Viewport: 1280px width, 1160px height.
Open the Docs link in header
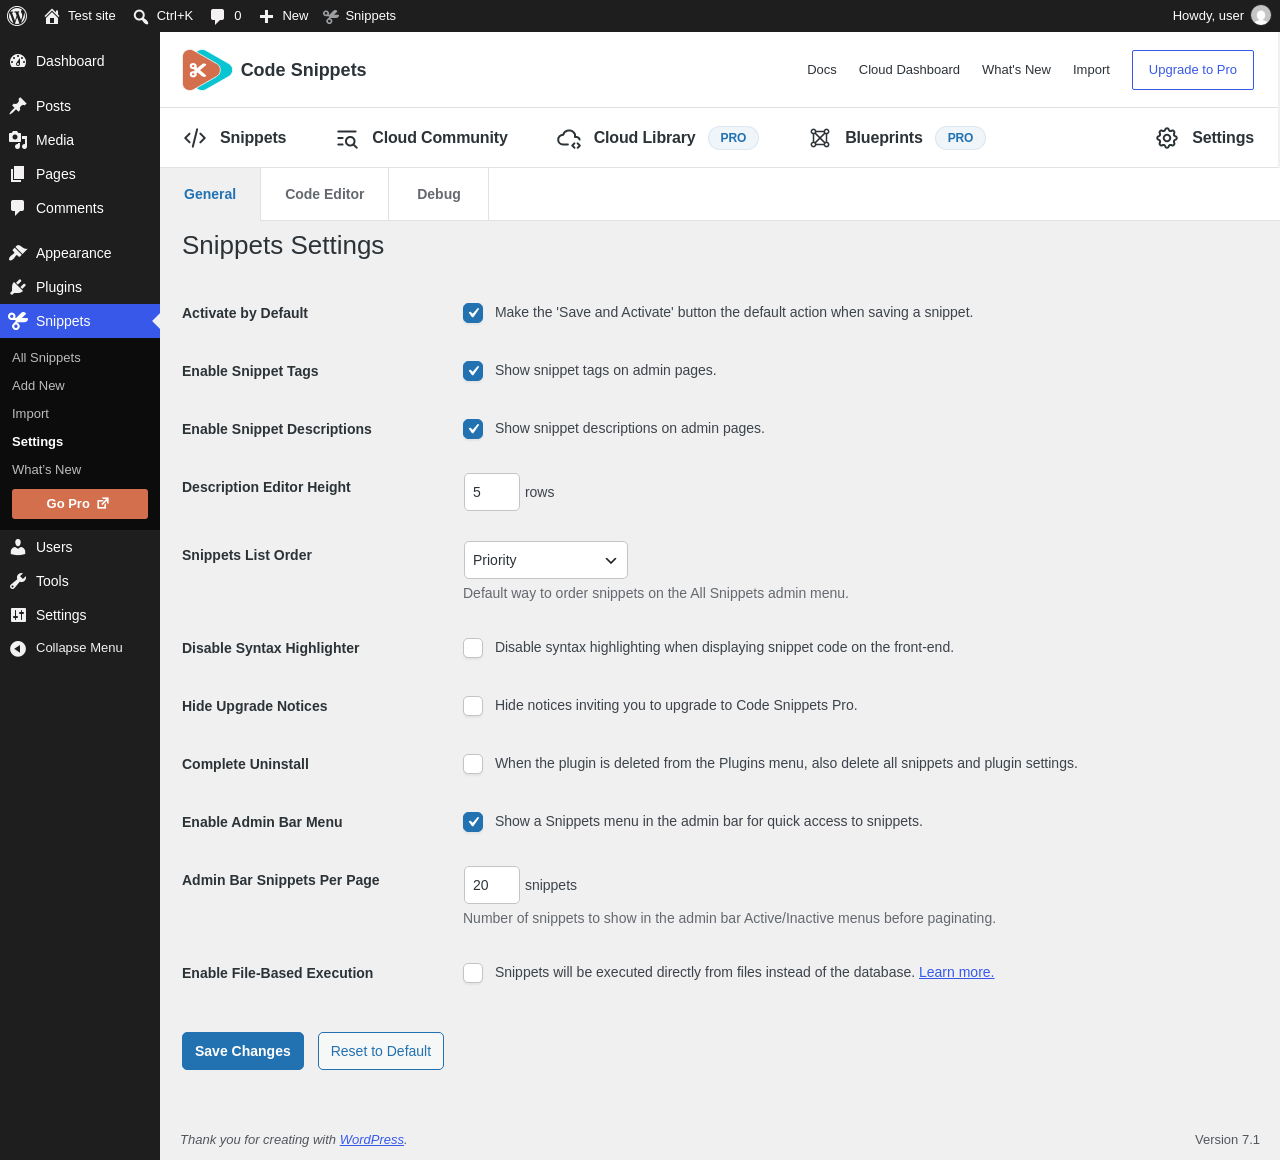click(822, 70)
